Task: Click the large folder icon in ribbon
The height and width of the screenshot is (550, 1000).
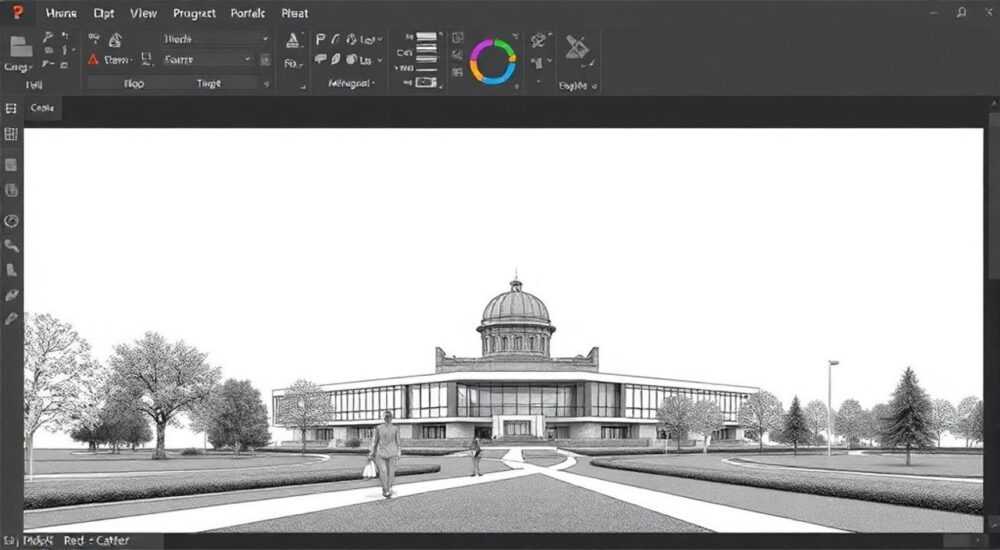Action: (x=22, y=47)
